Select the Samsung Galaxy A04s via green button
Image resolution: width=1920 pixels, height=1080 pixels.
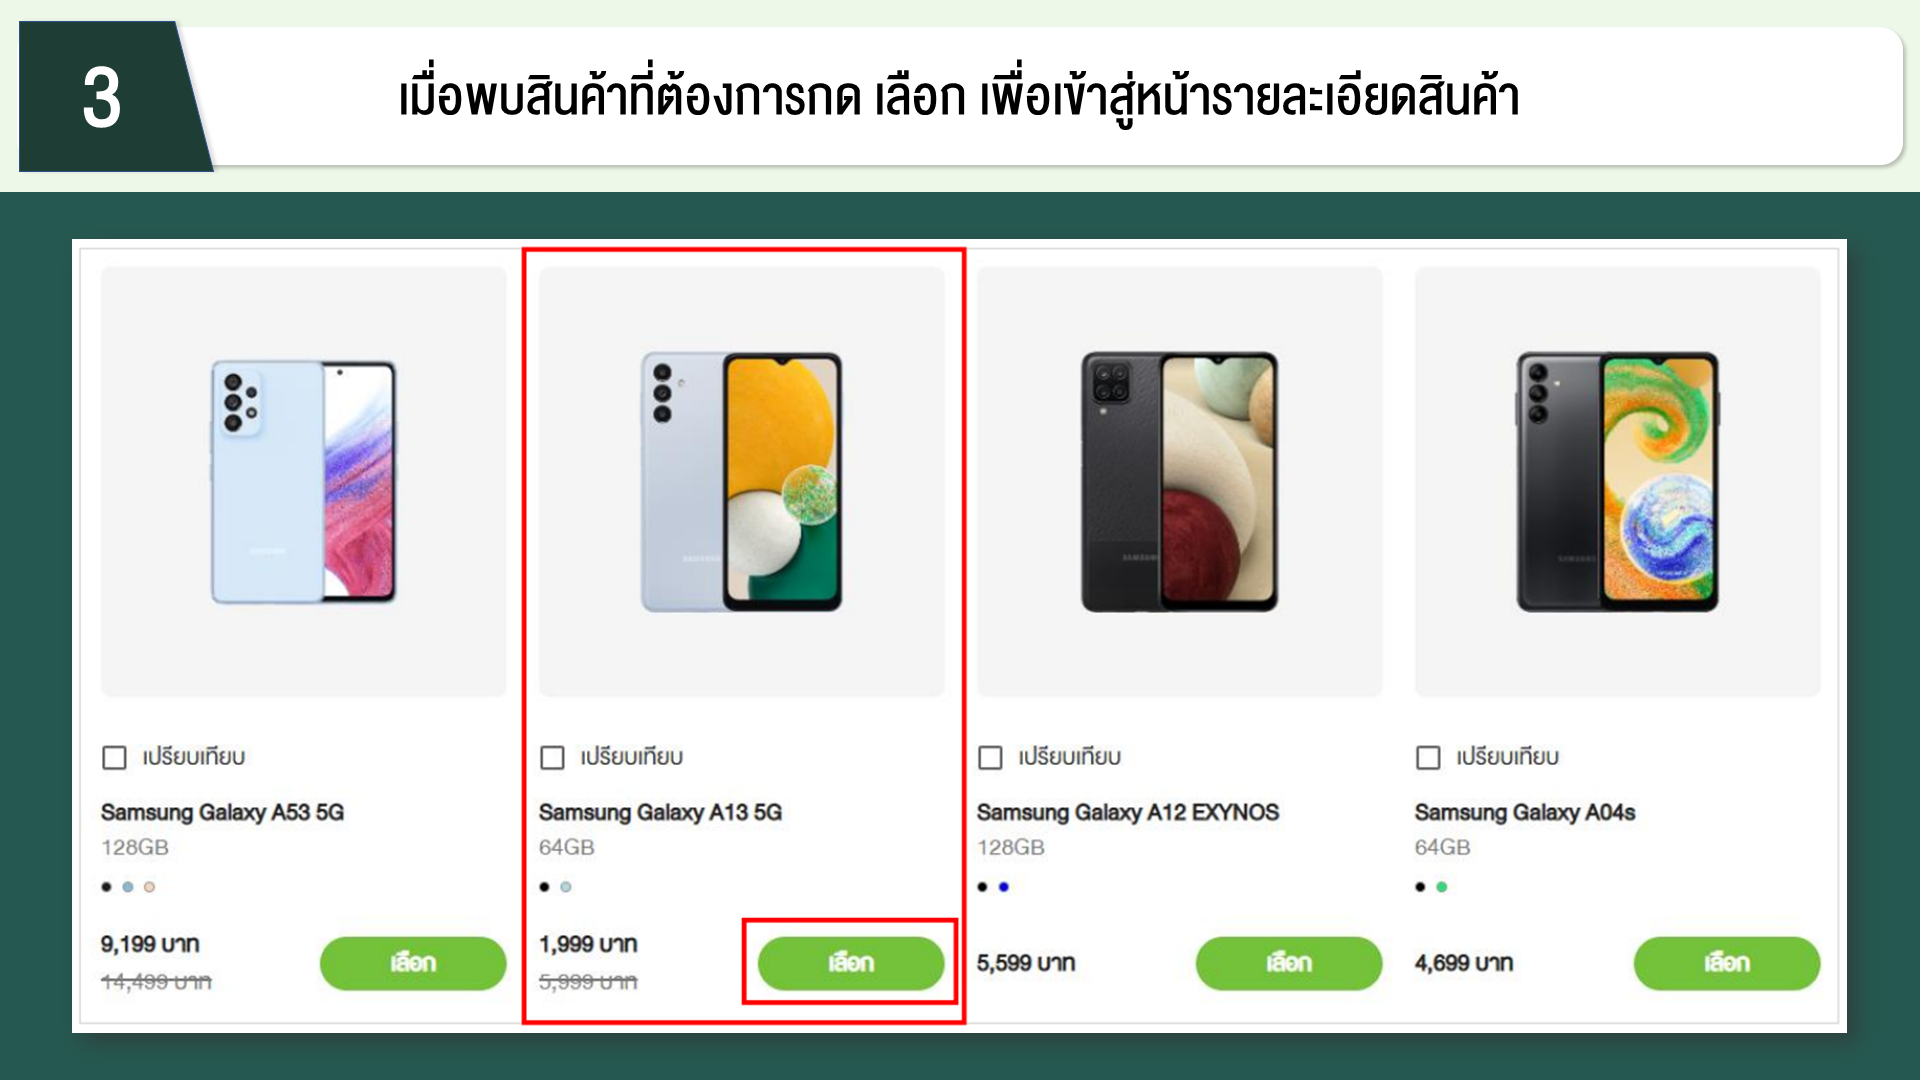pos(1727,963)
